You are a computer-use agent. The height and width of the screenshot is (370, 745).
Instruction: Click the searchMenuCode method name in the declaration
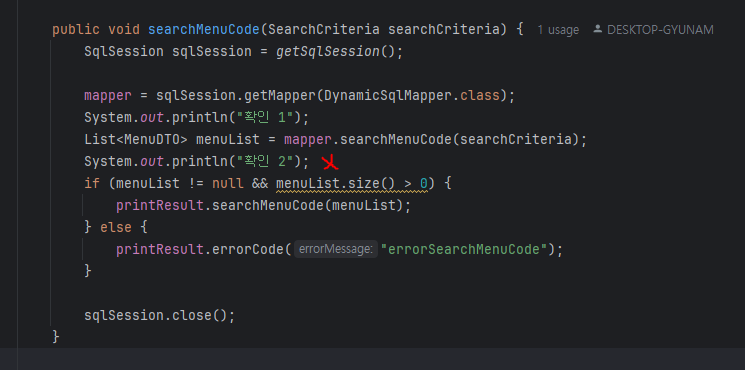point(203,29)
